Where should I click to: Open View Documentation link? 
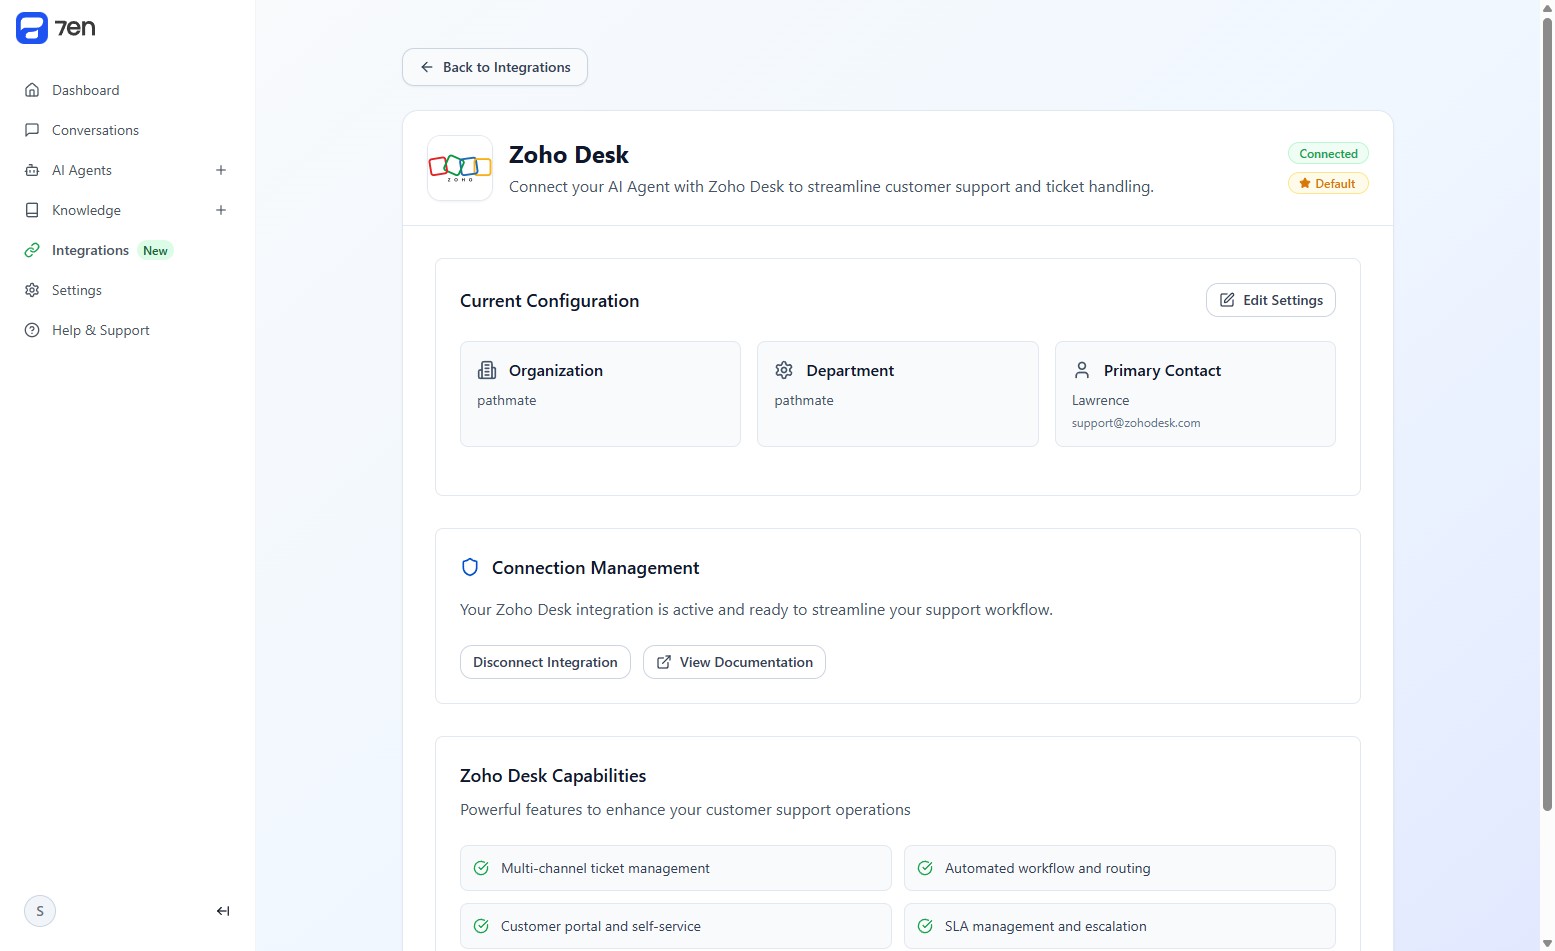pyautogui.click(x=734, y=662)
